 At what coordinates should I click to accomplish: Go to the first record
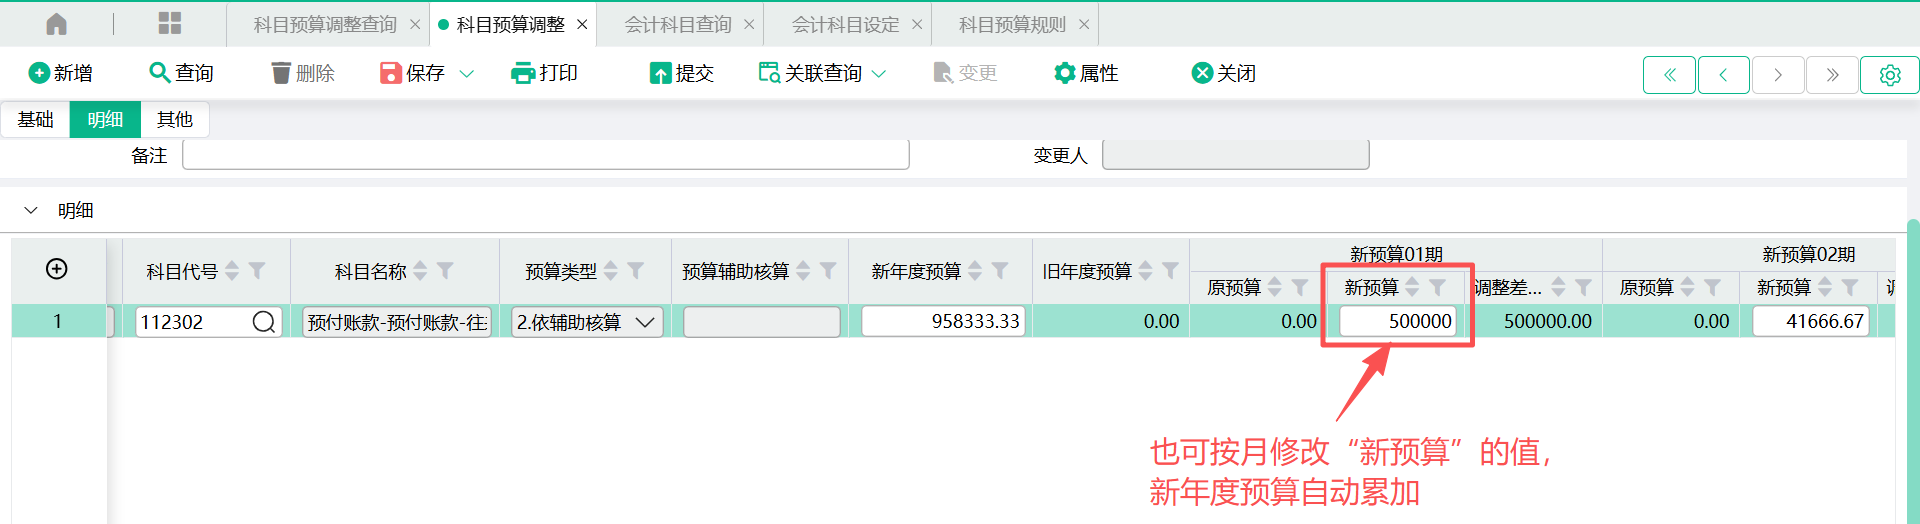[1669, 75]
